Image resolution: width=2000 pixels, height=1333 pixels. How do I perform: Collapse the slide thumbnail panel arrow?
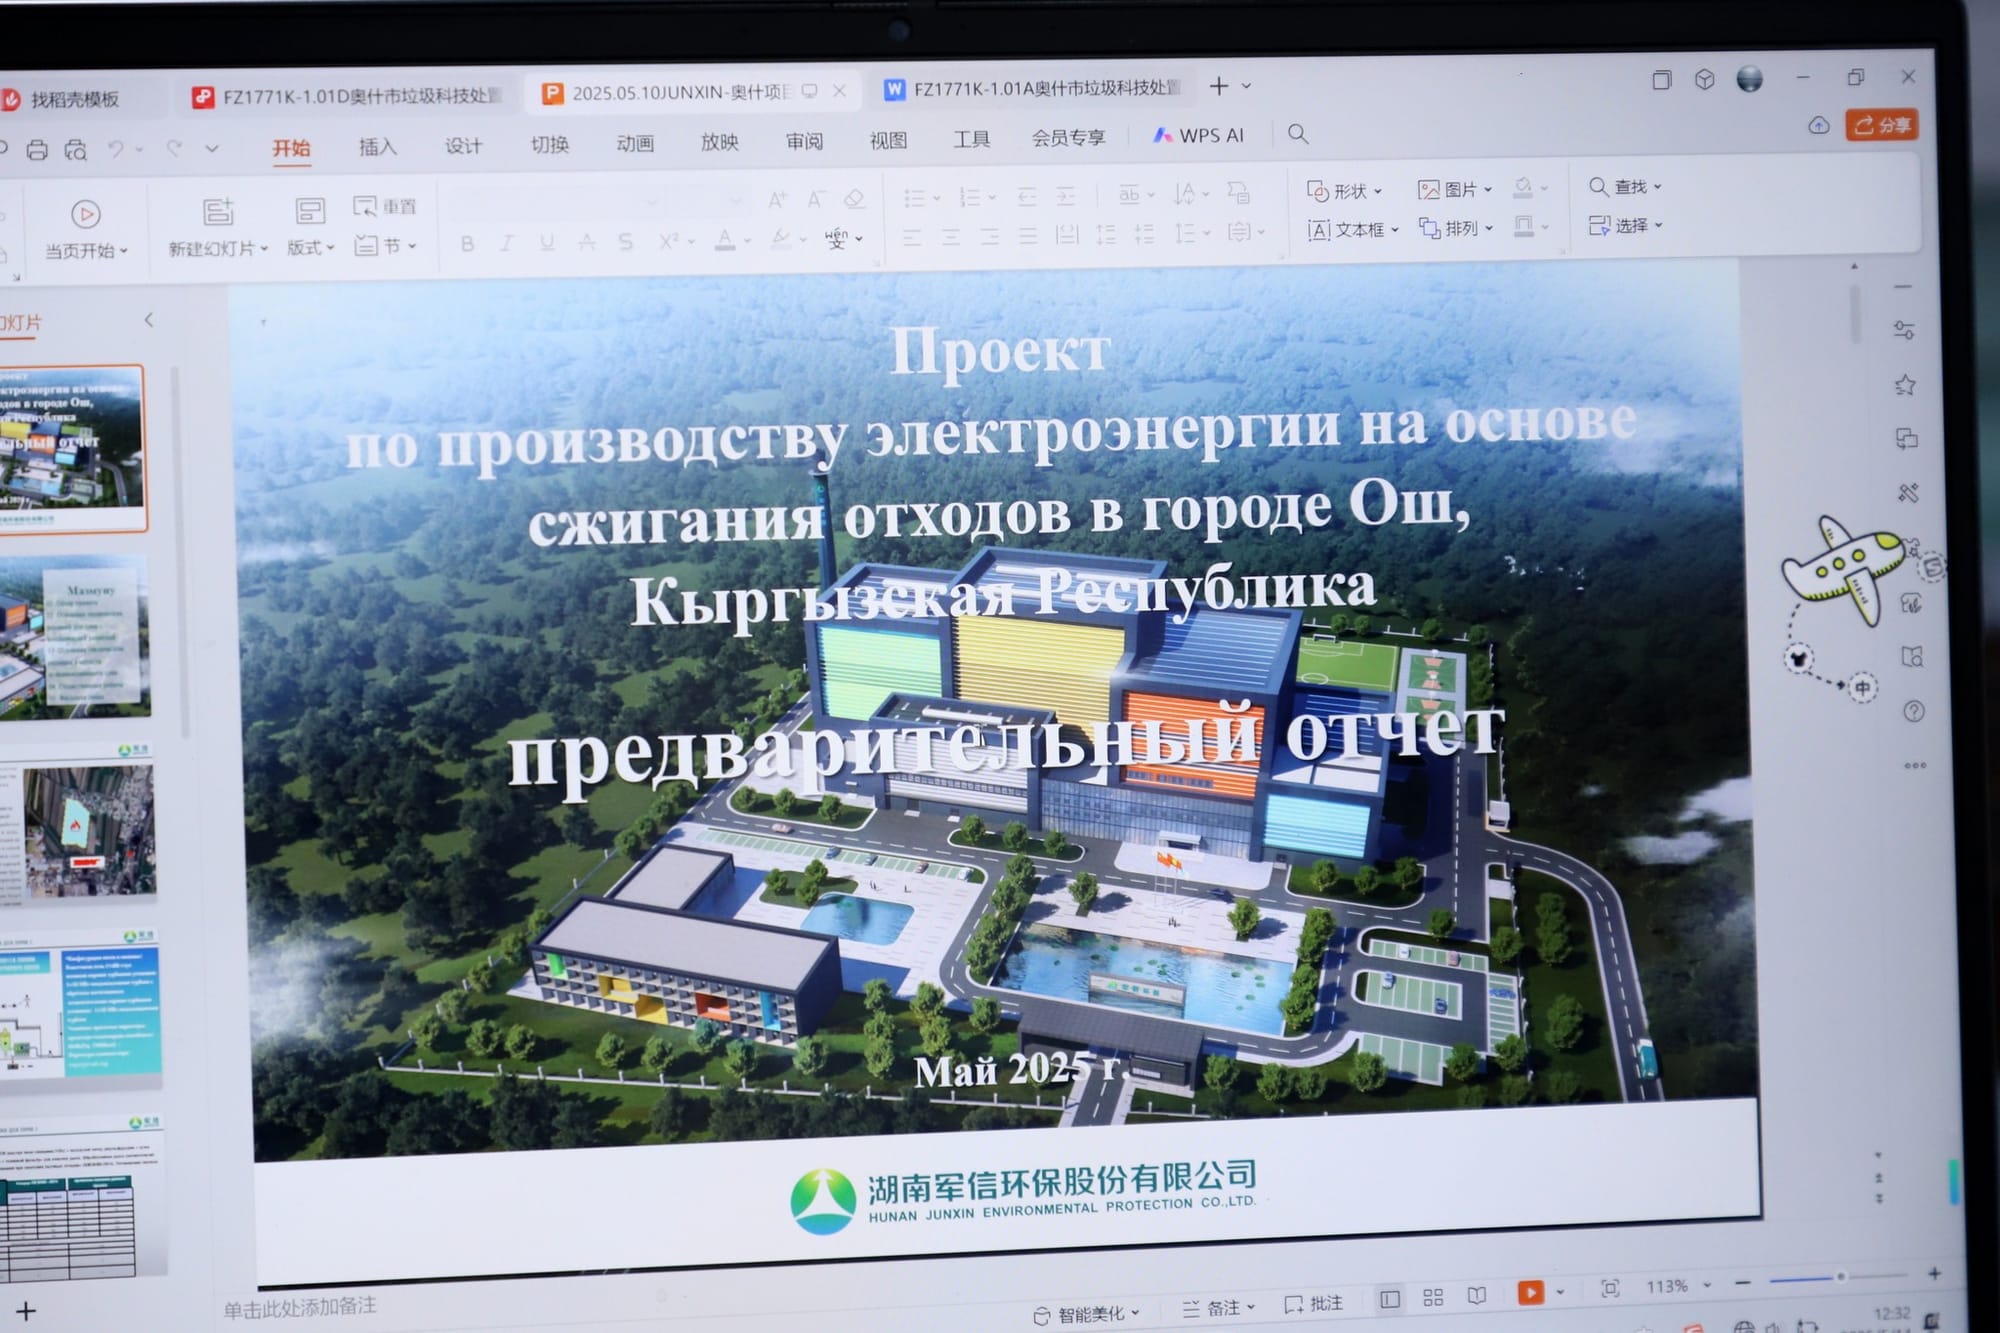149,320
